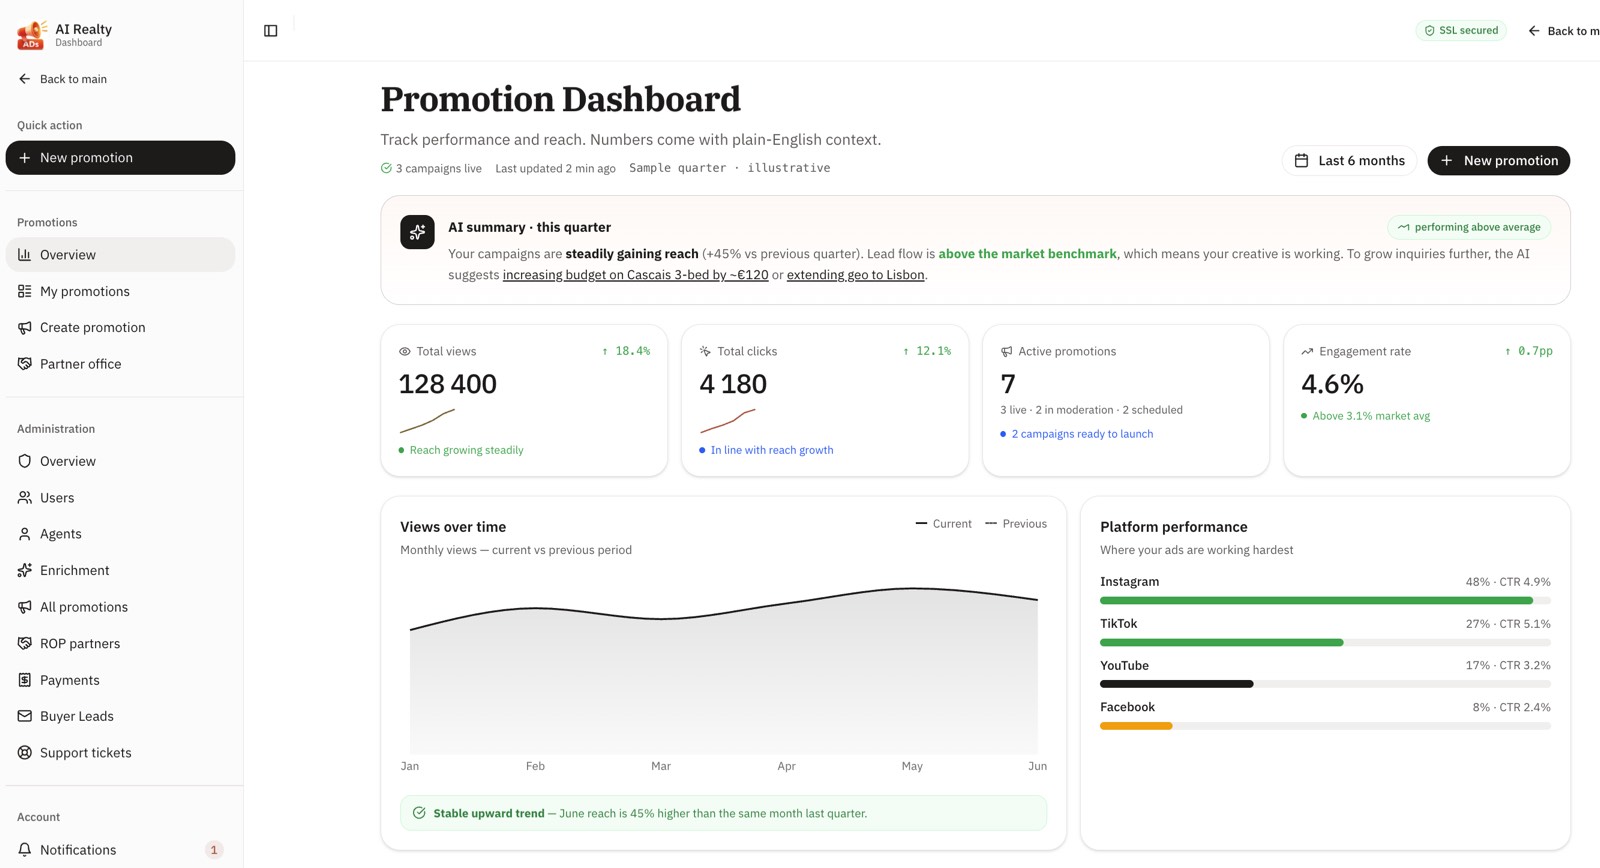Select Partner office in the sidebar
Viewport: 1600px width, 868px height.
click(x=120, y=364)
